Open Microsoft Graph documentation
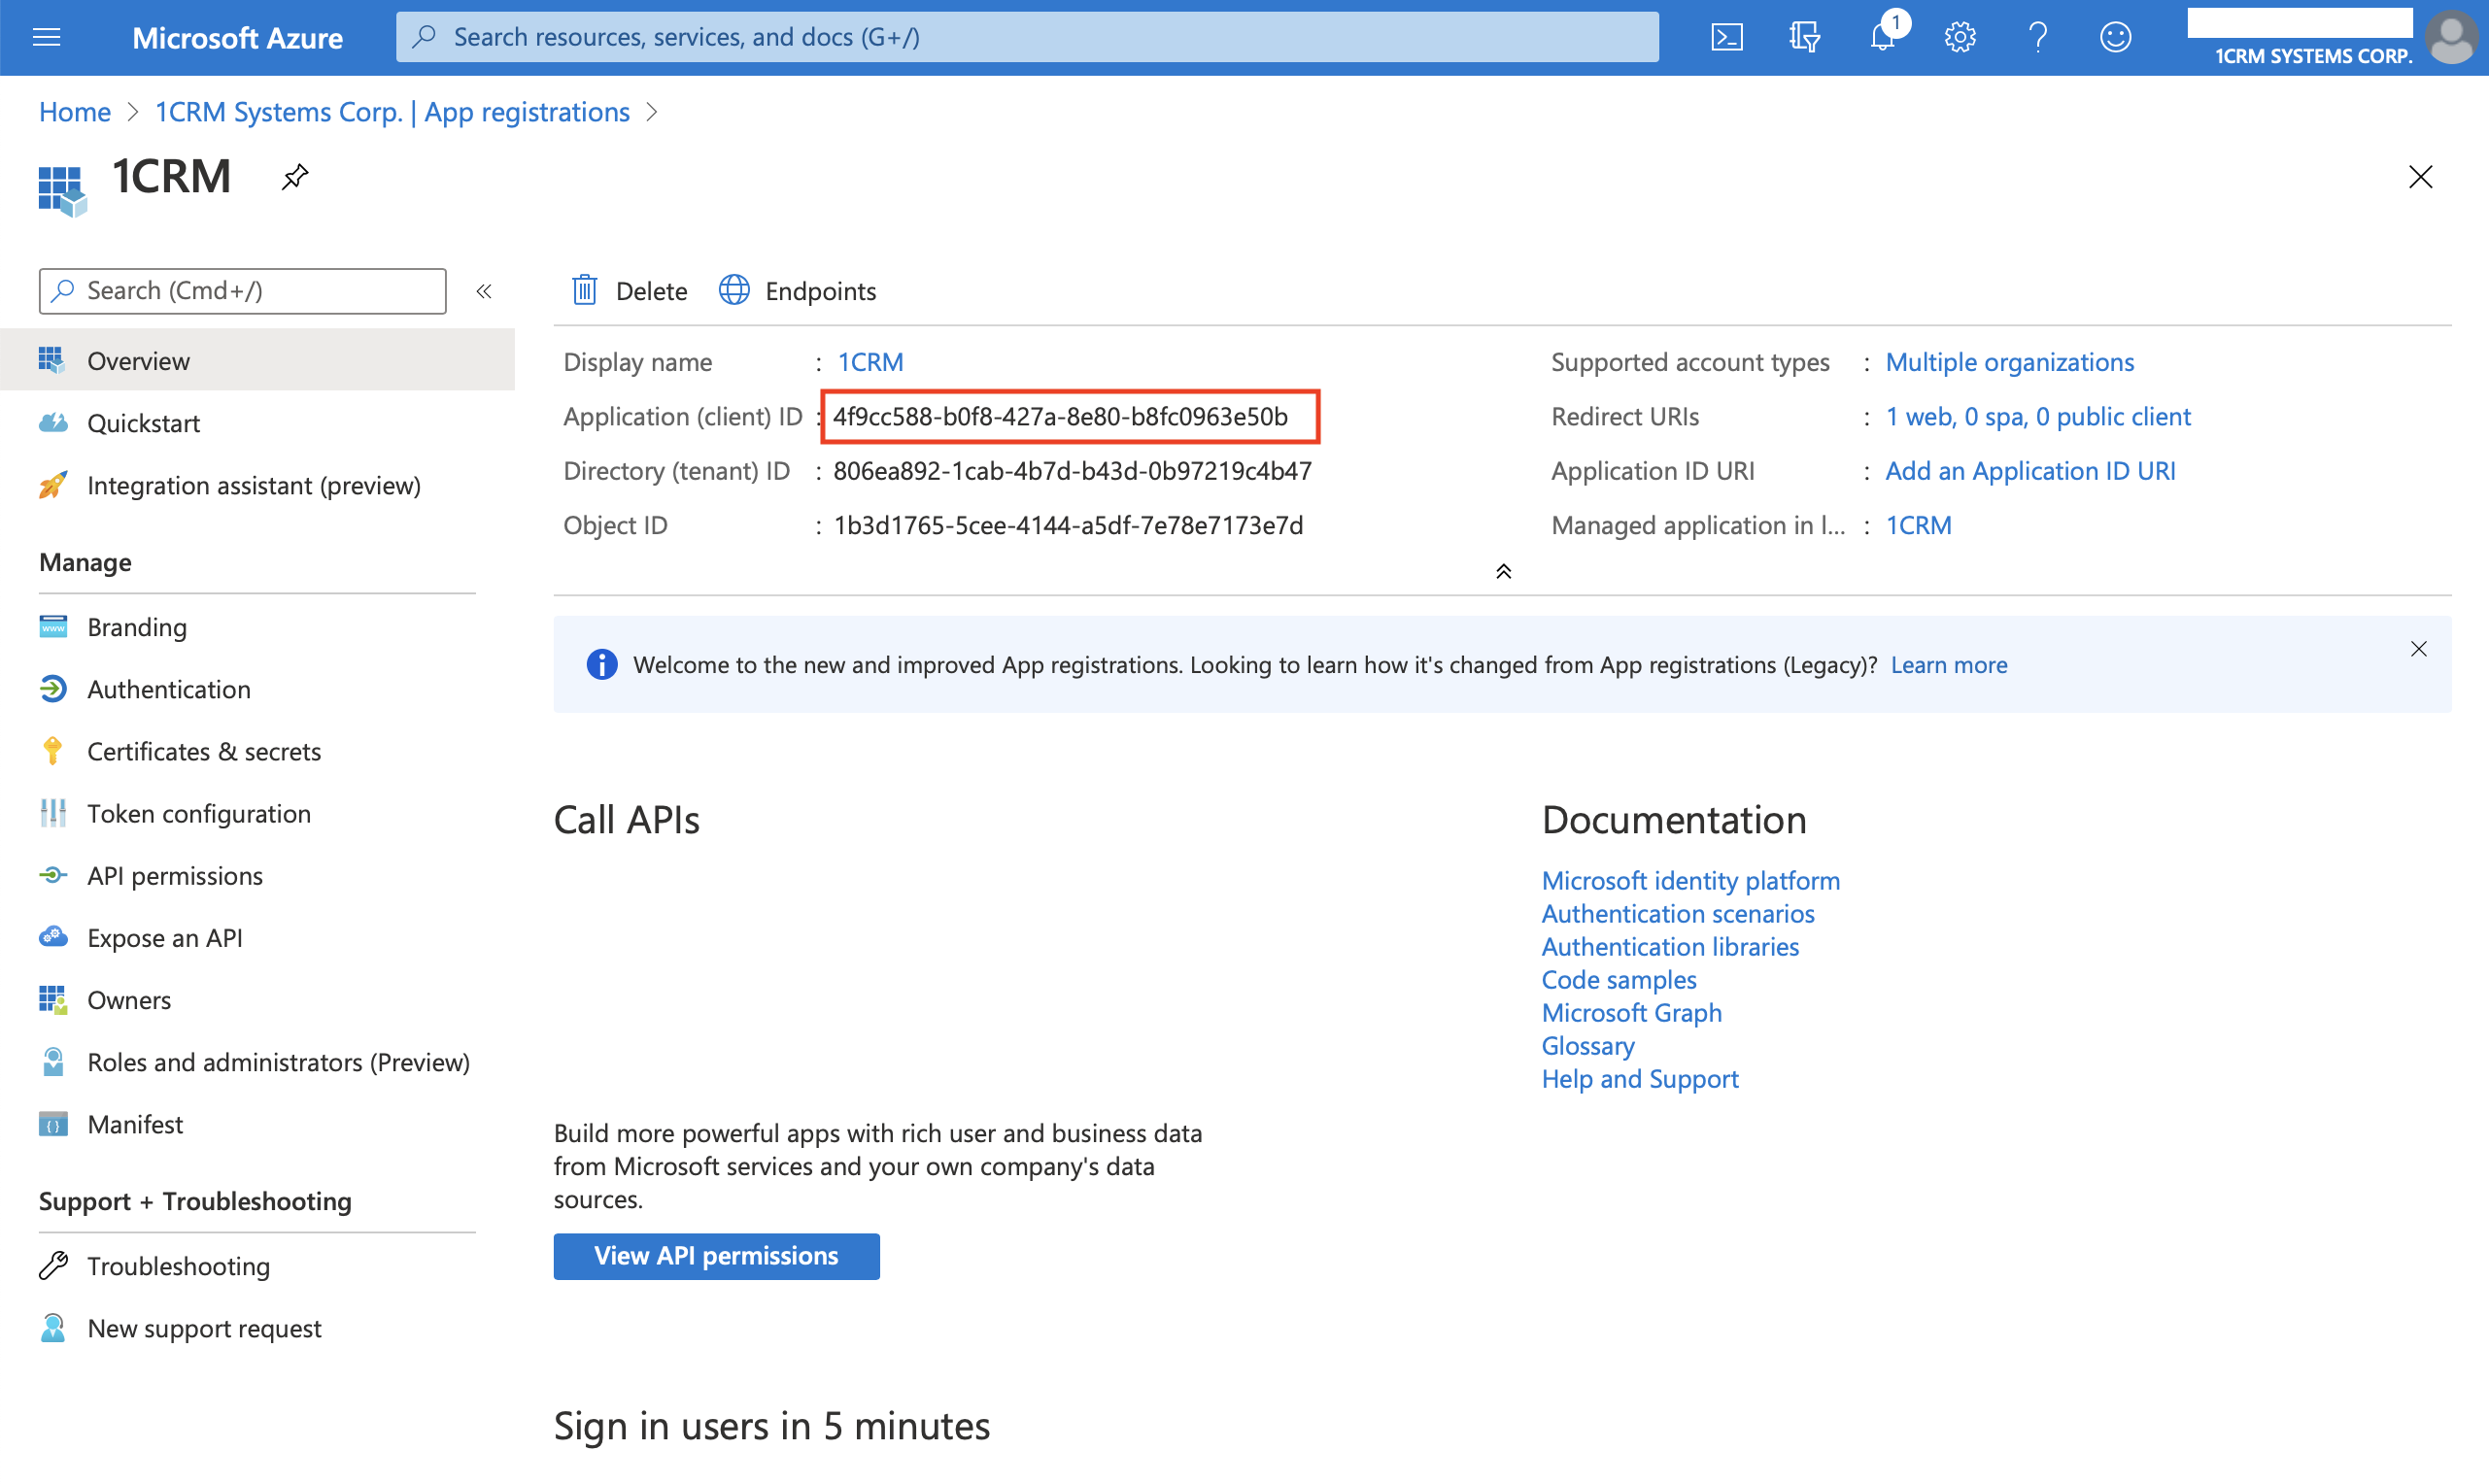The image size is (2489, 1484). click(1631, 1012)
